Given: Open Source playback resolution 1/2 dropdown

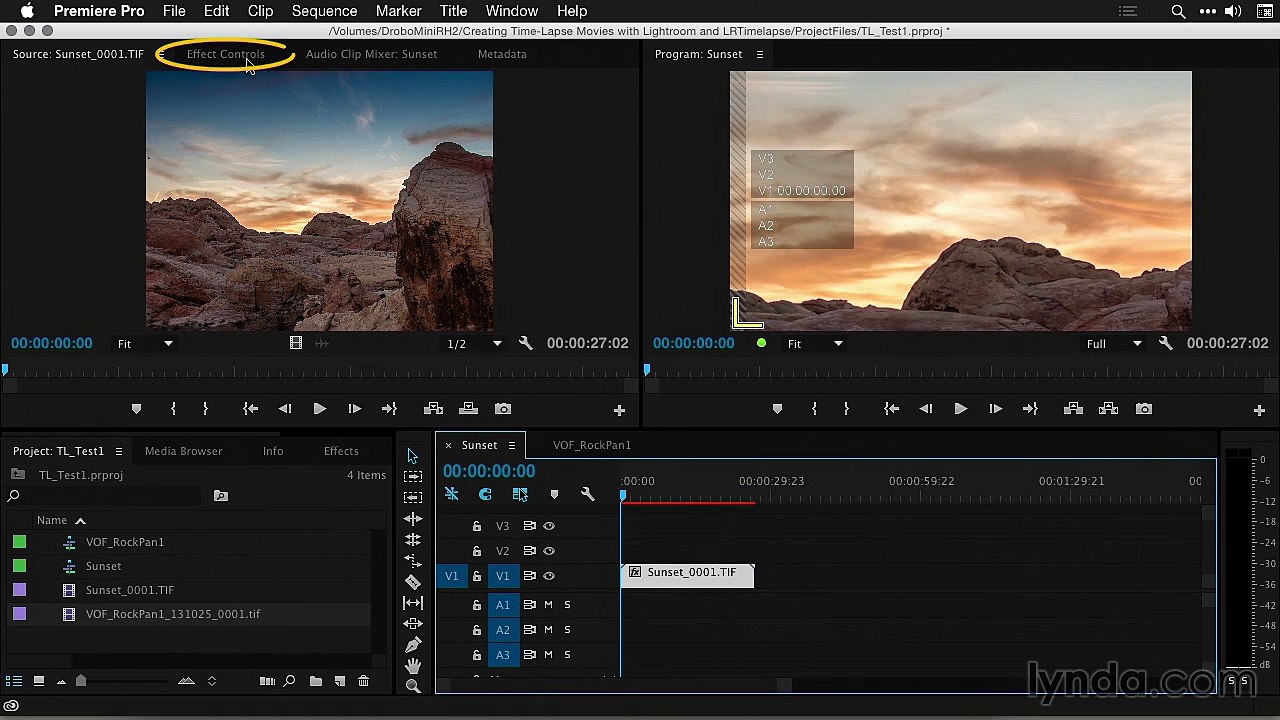Looking at the screenshot, I should 474,344.
